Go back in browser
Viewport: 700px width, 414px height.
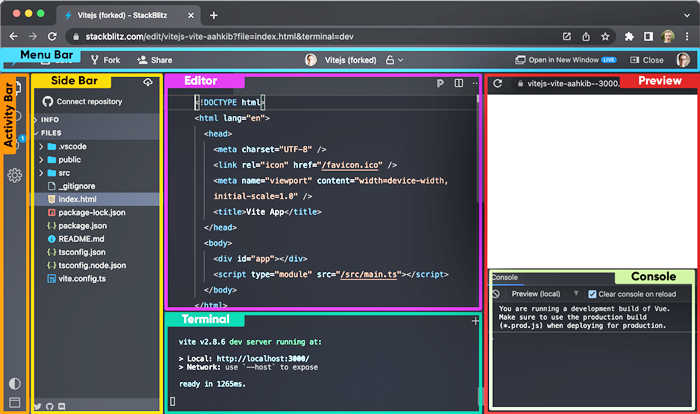click(14, 37)
